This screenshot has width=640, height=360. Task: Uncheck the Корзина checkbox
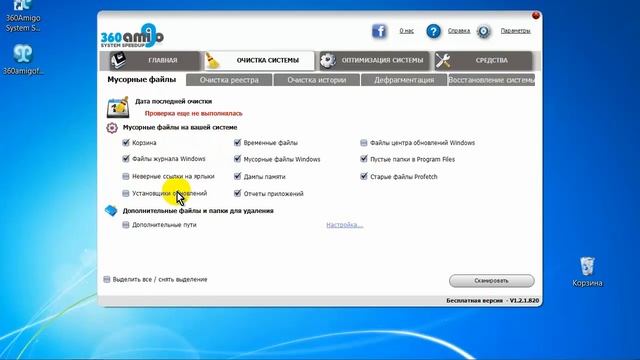pyautogui.click(x=126, y=142)
